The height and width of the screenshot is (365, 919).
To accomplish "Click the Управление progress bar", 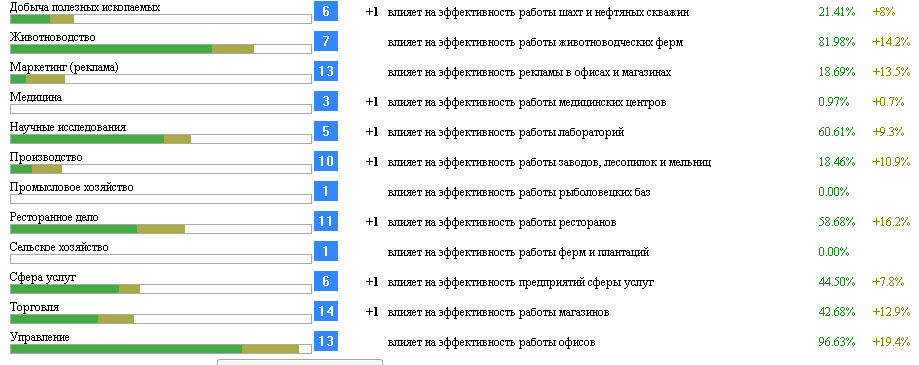I will click(161, 349).
